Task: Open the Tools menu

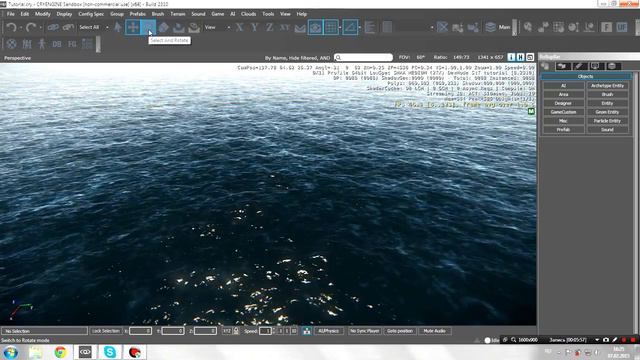Action: click(268, 14)
